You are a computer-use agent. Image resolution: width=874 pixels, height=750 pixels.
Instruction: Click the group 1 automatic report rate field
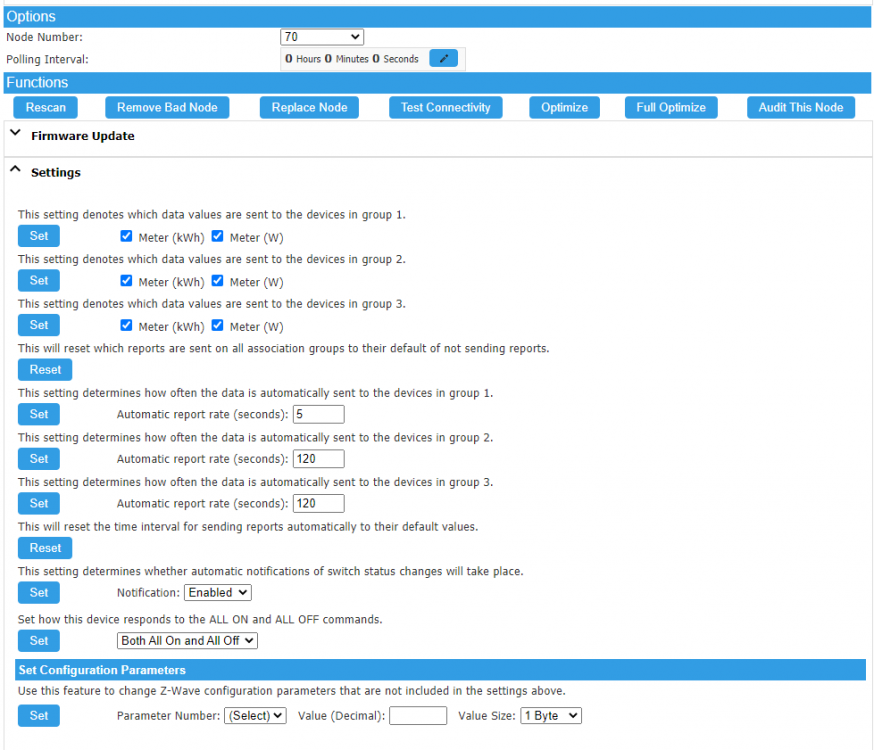[318, 414]
